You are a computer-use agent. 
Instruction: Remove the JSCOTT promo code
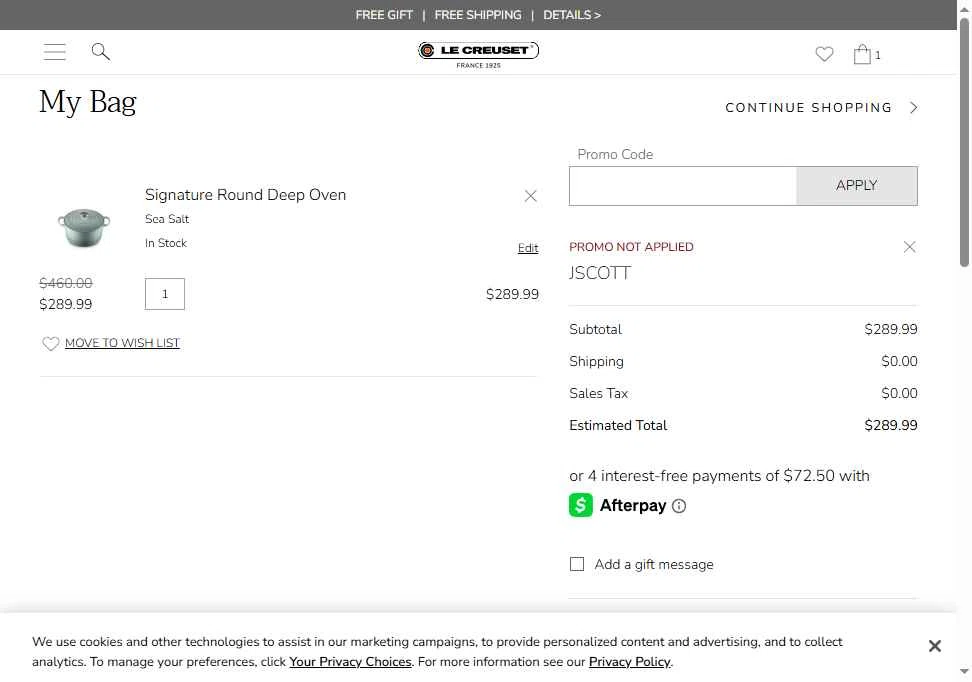click(909, 247)
